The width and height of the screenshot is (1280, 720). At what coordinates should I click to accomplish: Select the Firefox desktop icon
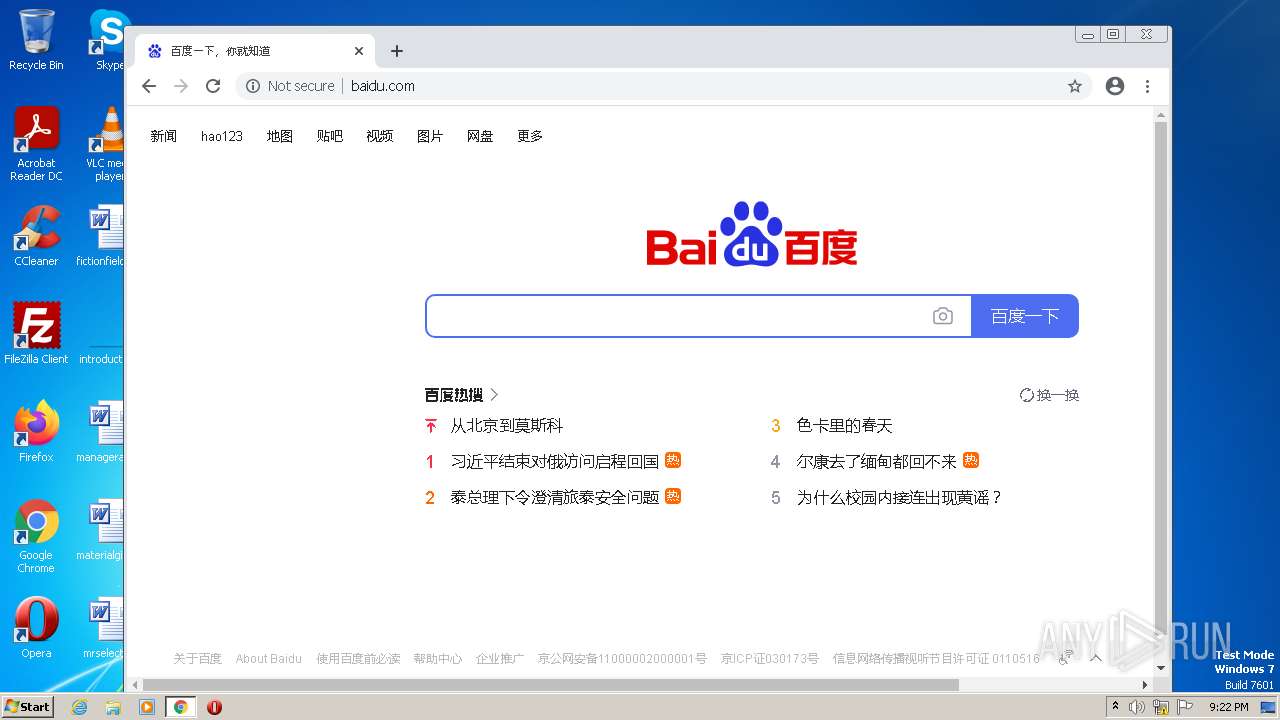pos(36,431)
